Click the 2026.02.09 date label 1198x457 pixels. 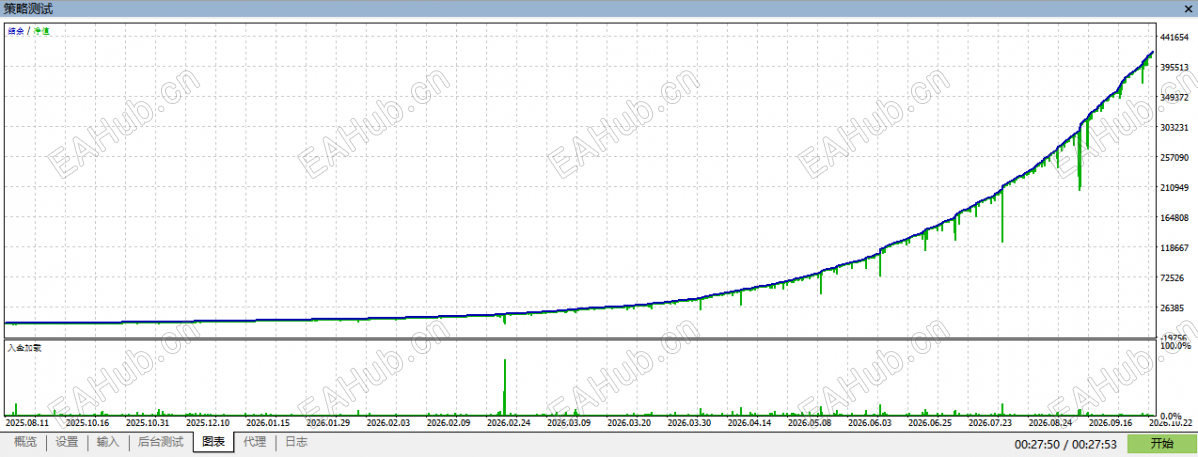(x=448, y=422)
